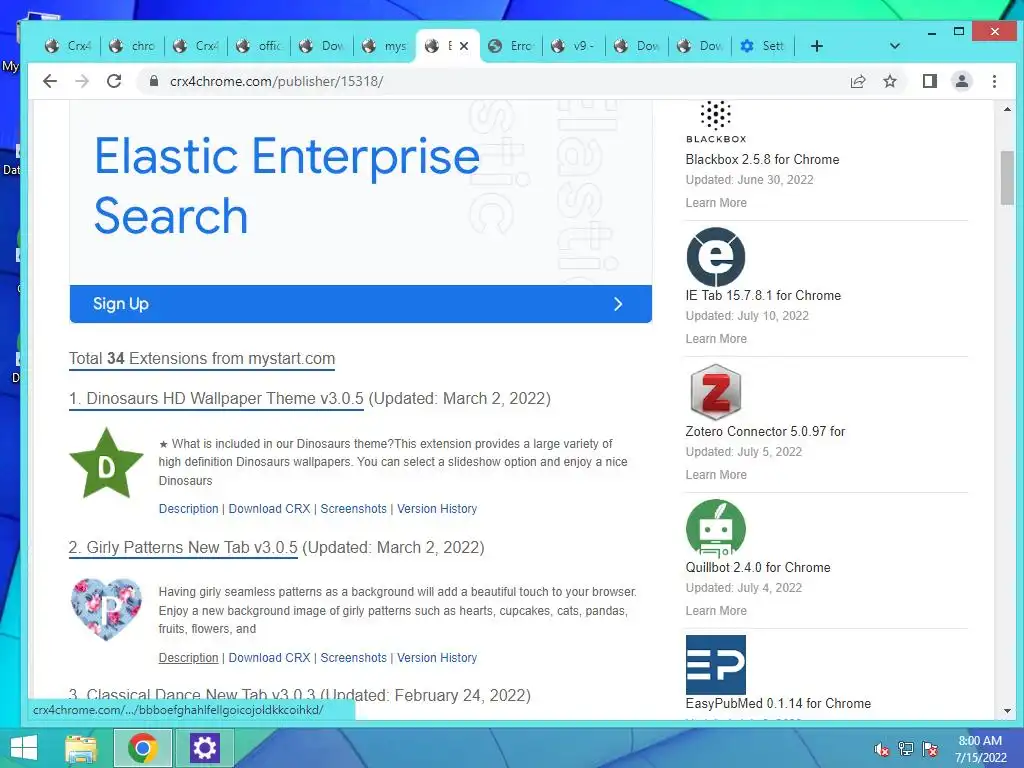View Screenshots for Girly Patterns
Viewport: 1024px width, 768px height.
353,658
